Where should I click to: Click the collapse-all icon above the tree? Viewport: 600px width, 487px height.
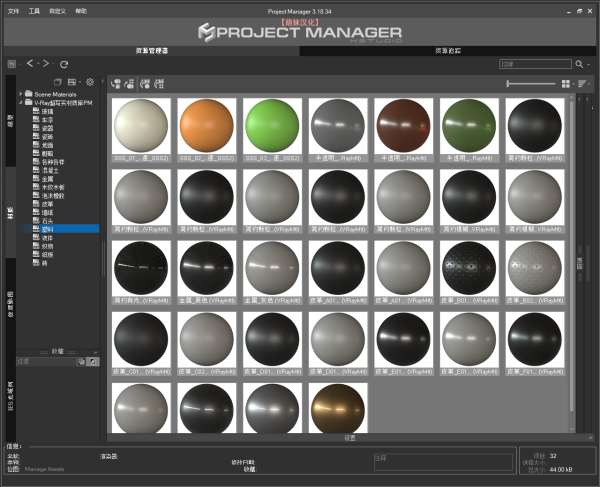pyautogui.click(x=57, y=82)
